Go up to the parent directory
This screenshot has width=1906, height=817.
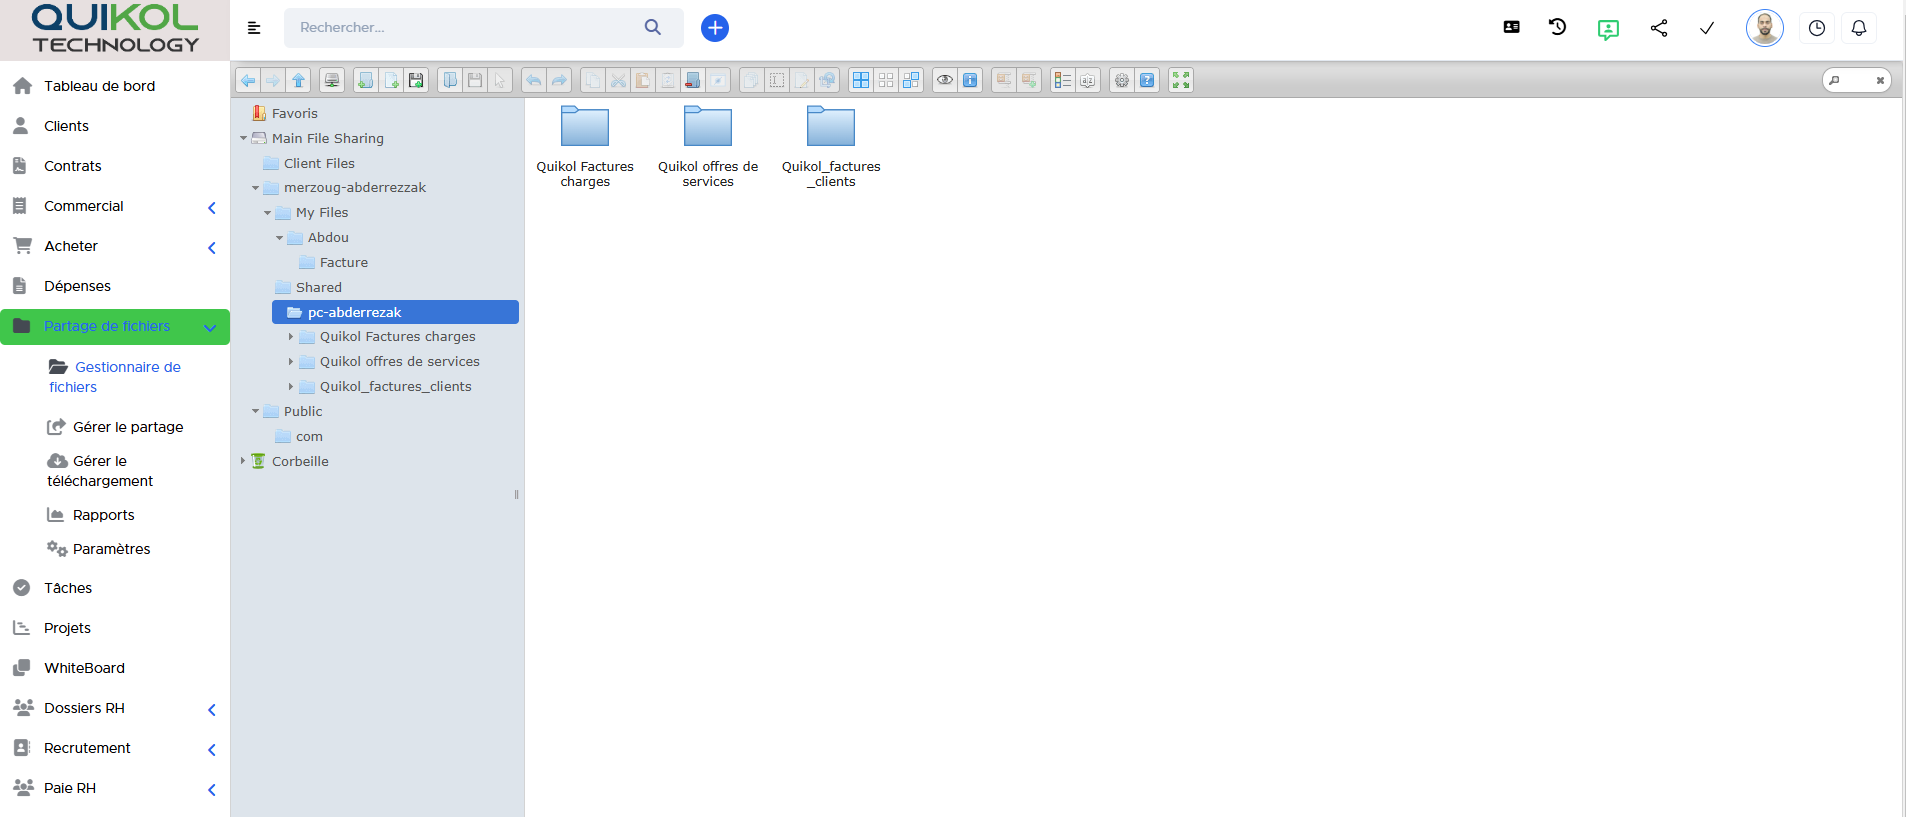point(298,81)
